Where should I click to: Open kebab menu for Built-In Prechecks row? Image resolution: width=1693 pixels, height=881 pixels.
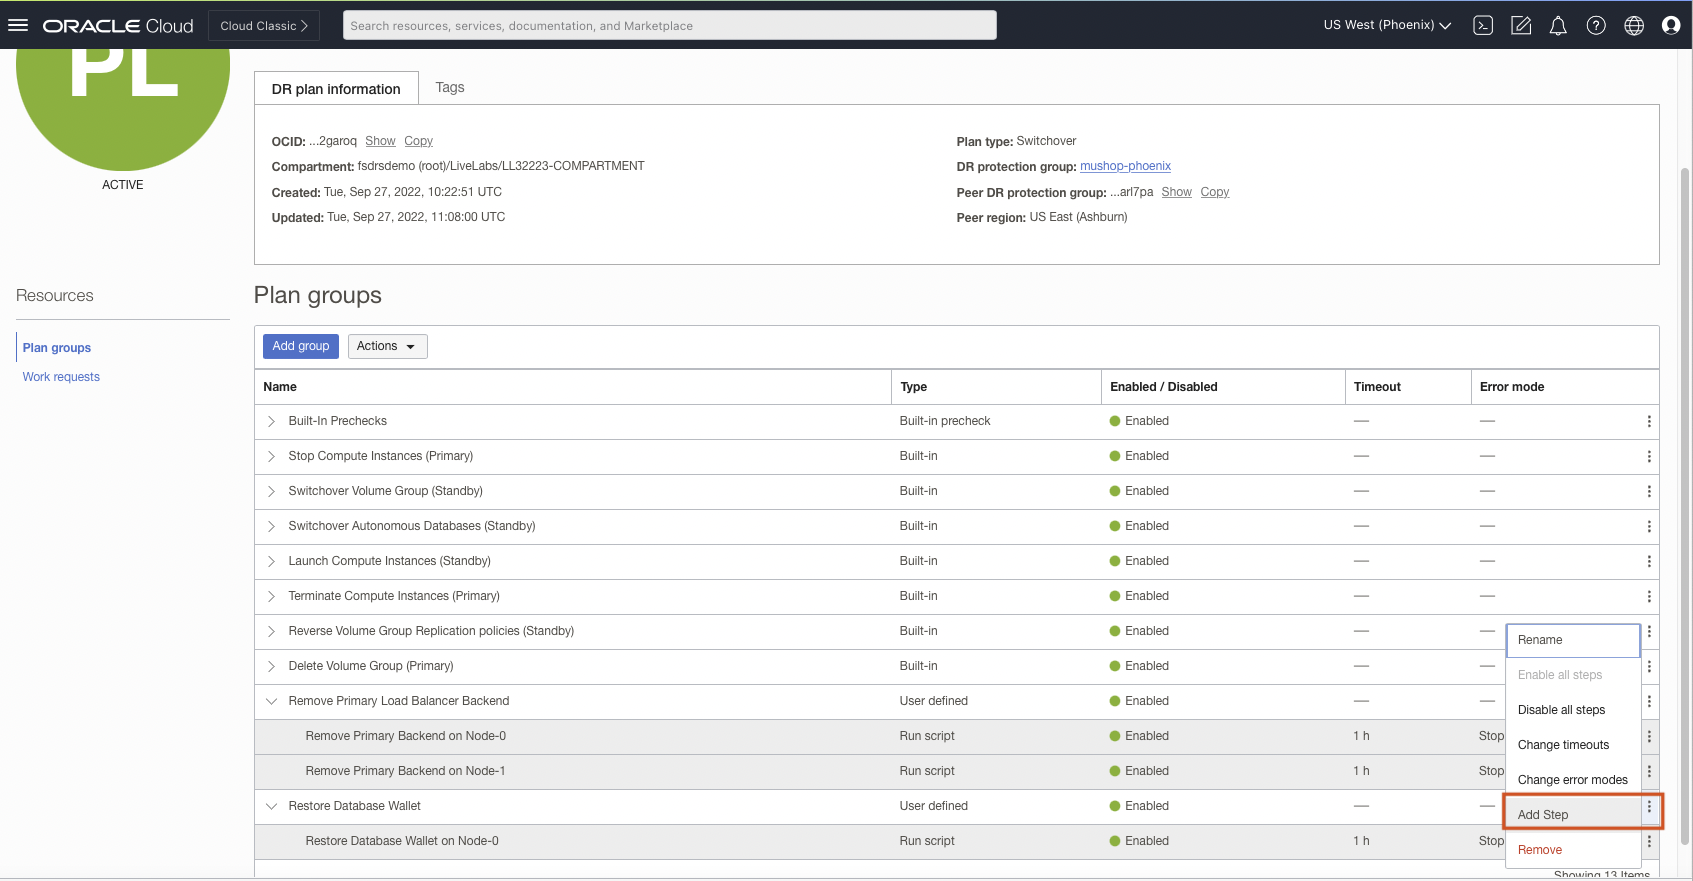coord(1649,422)
